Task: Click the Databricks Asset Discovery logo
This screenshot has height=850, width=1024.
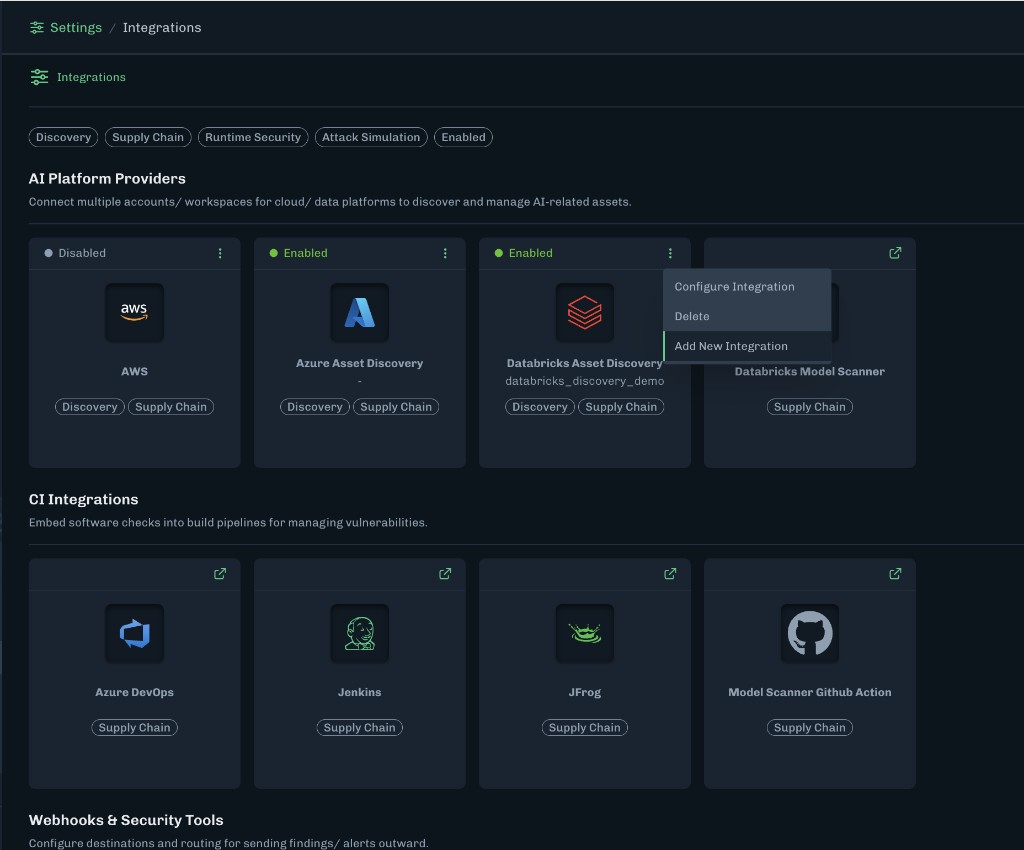Action: [x=584, y=313]
